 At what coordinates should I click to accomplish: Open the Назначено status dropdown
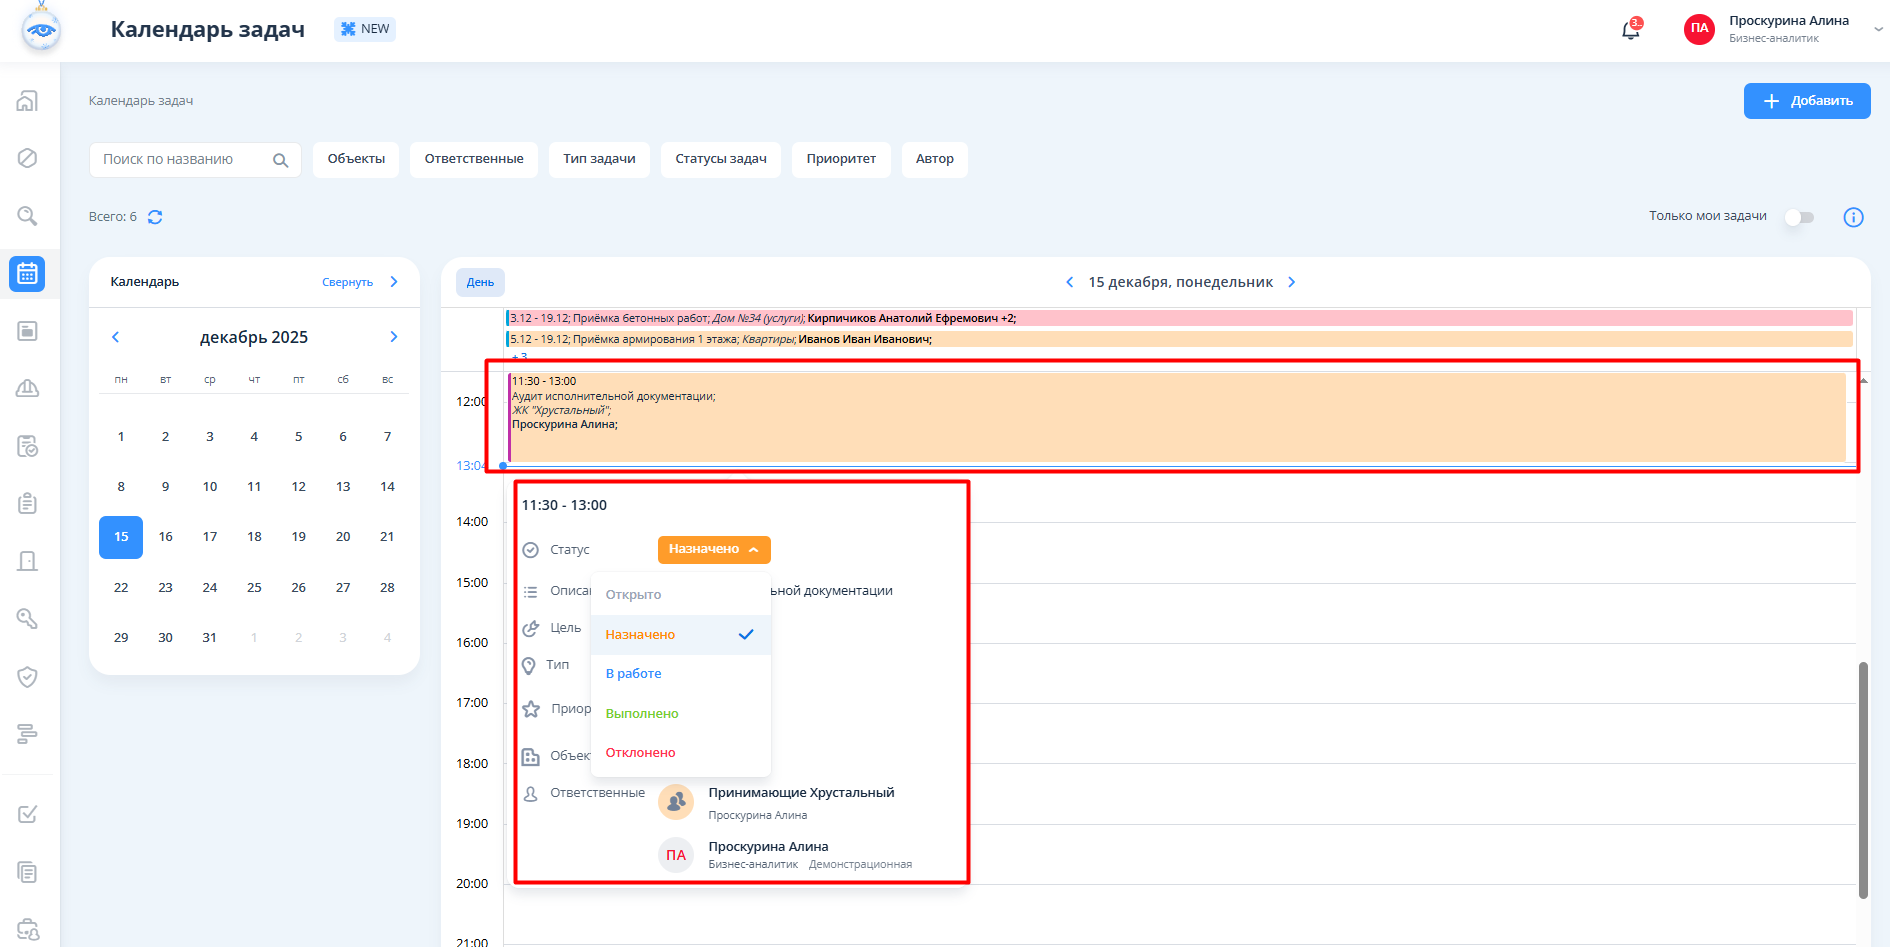pyautogui.click(x=713, y=549)
